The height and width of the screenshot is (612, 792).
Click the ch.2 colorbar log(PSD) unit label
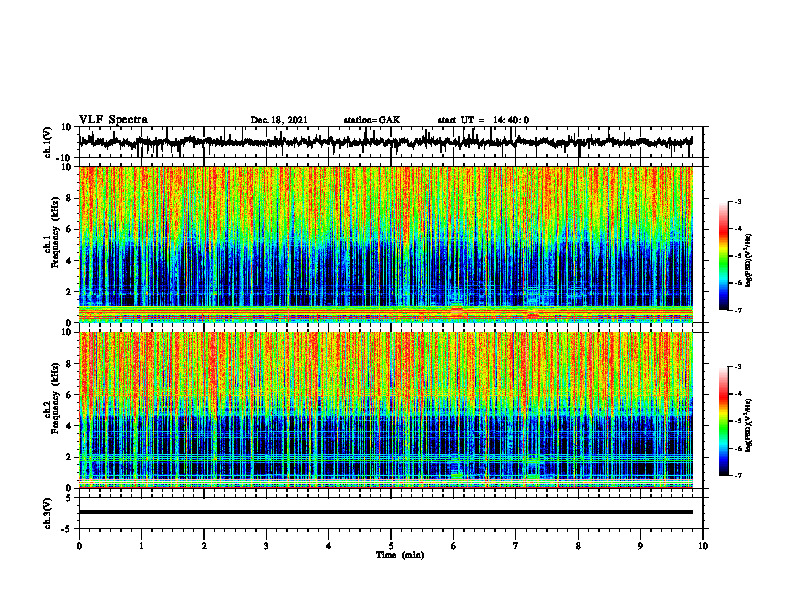point(748,425)
